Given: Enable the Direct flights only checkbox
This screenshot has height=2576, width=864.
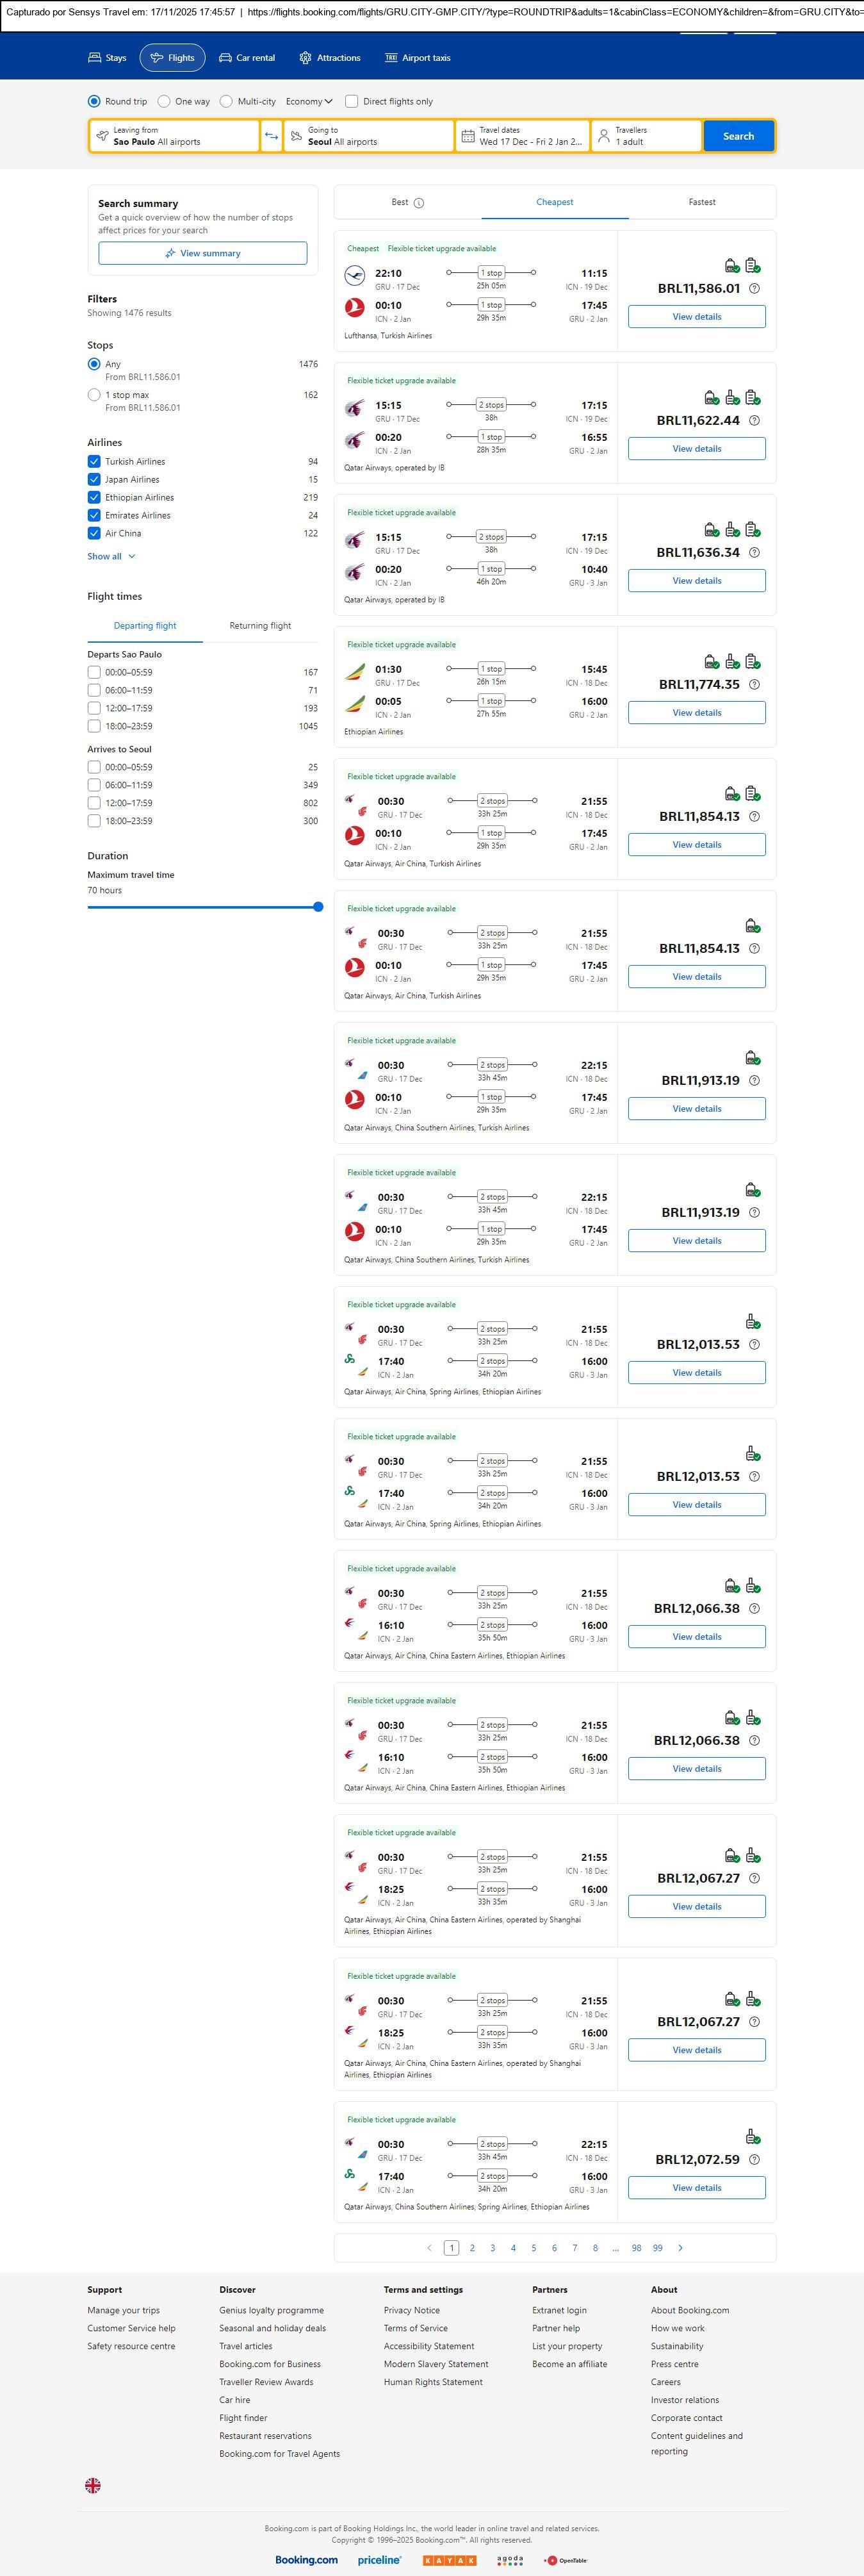Looking at the screenshot, I should pos(351,101).
